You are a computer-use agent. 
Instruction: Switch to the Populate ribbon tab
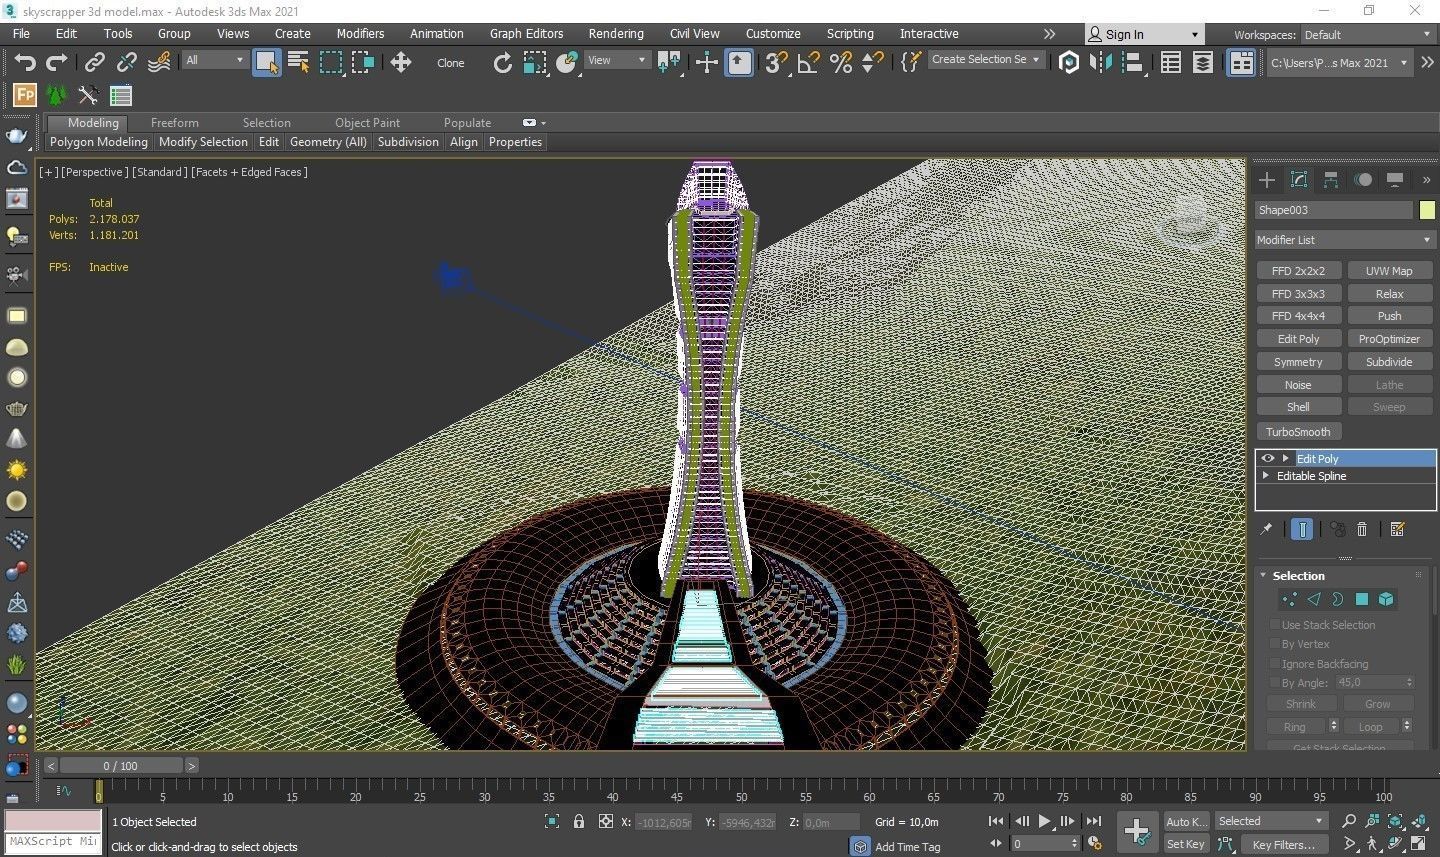point(467,123)
